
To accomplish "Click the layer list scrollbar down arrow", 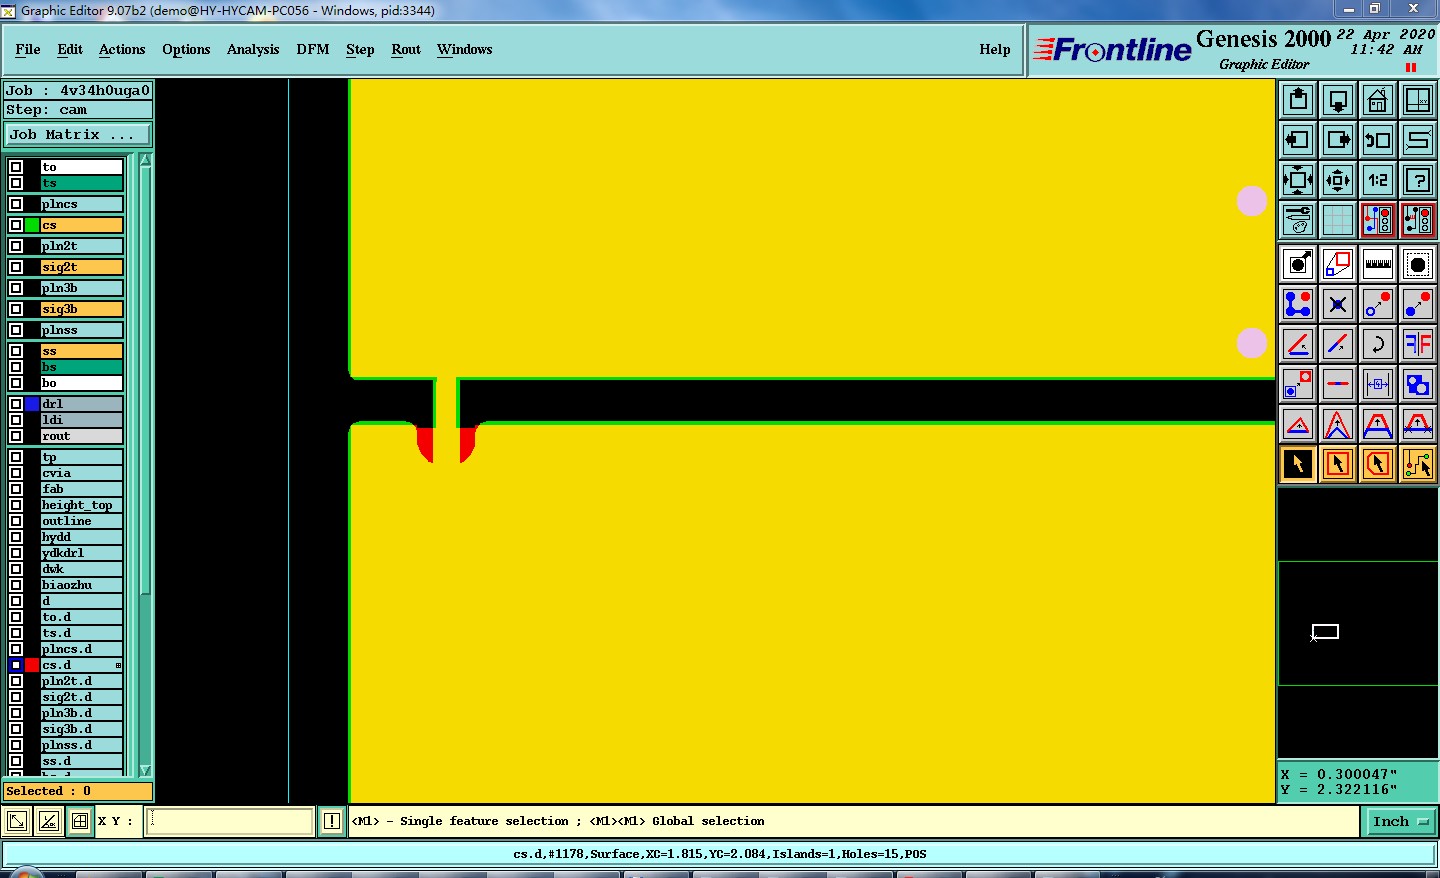I will (145, 770).
